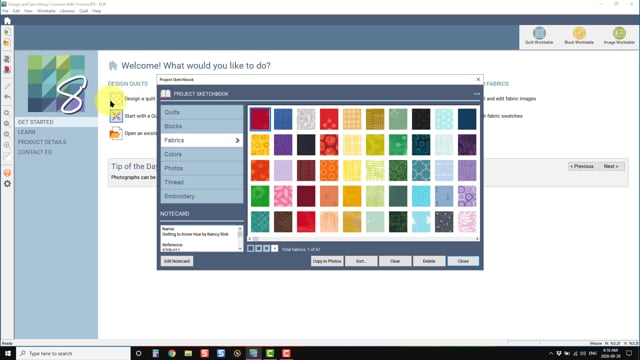Switch to the Quilts section of Sketchbook

pos(202,112)
